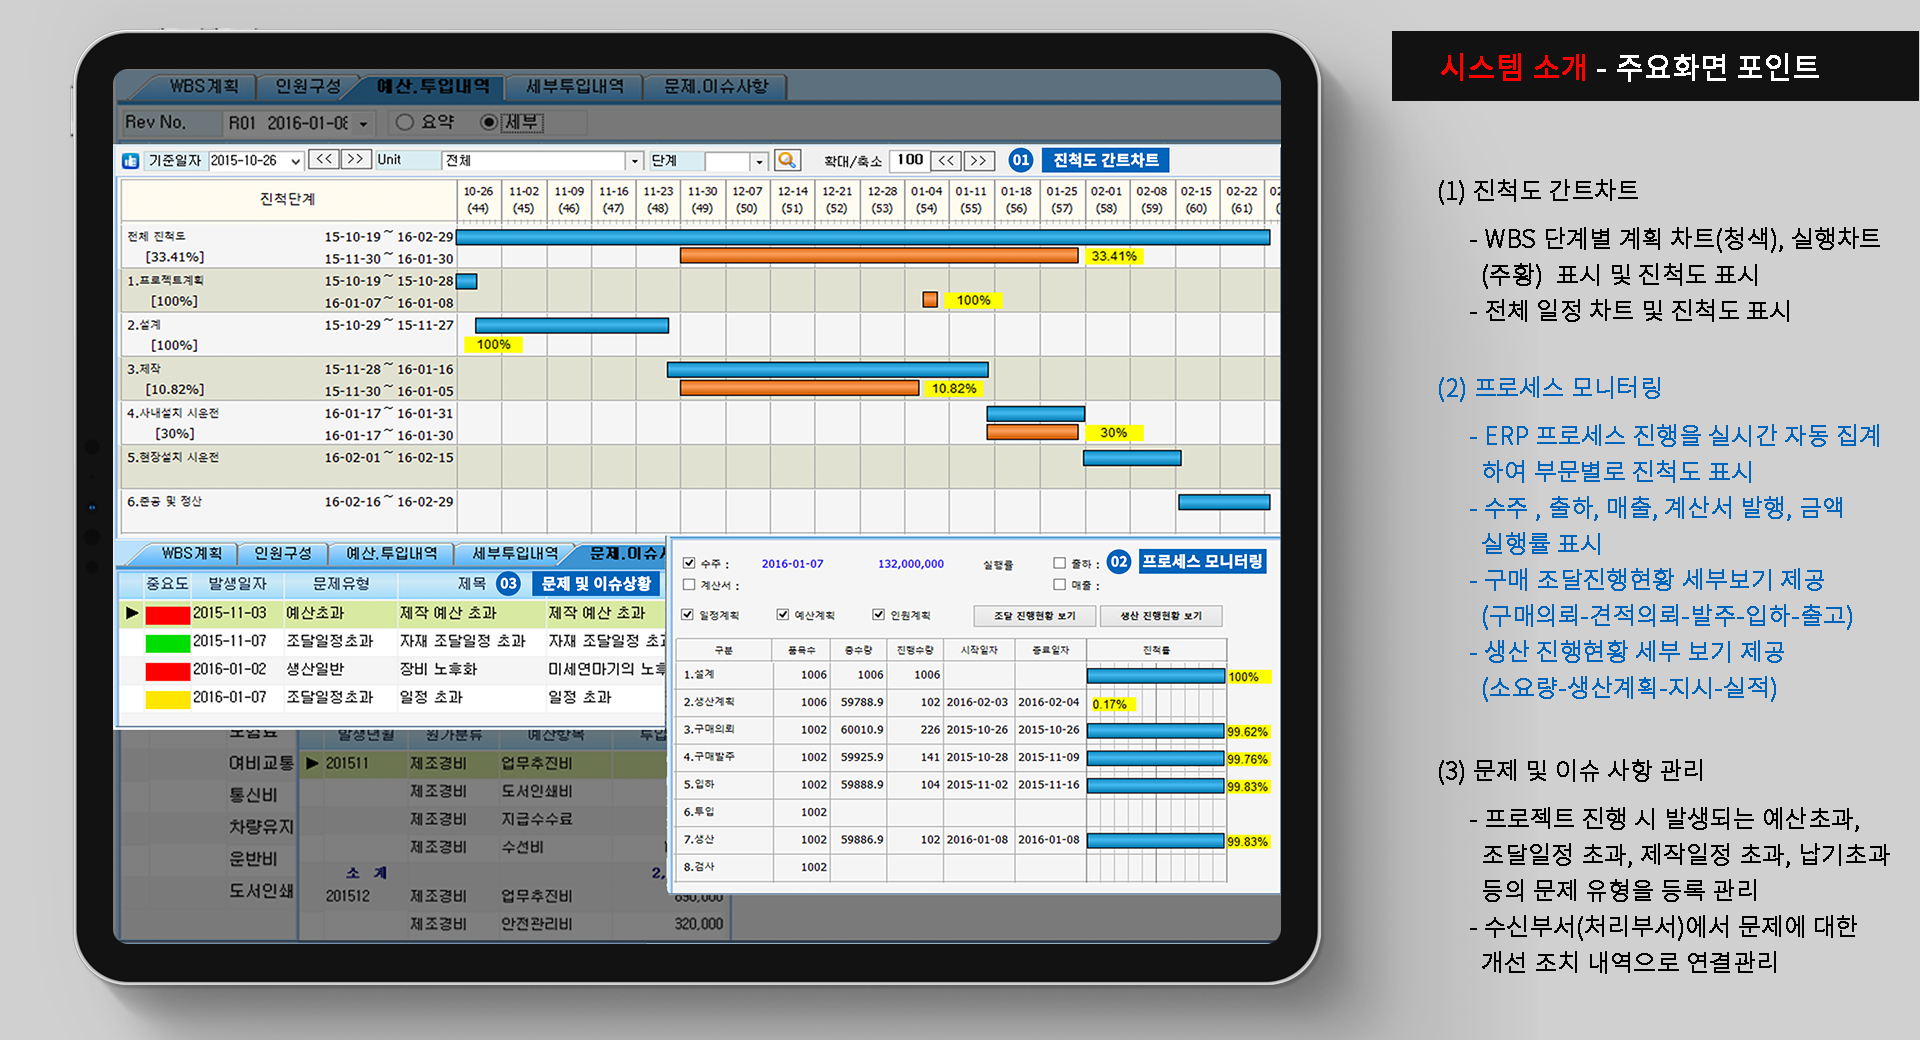Image resolution: width=1920 pixels, height=1040 pixels.
Task: Click the 발생일자 column header in issue list
Action: tap(237, 583)
